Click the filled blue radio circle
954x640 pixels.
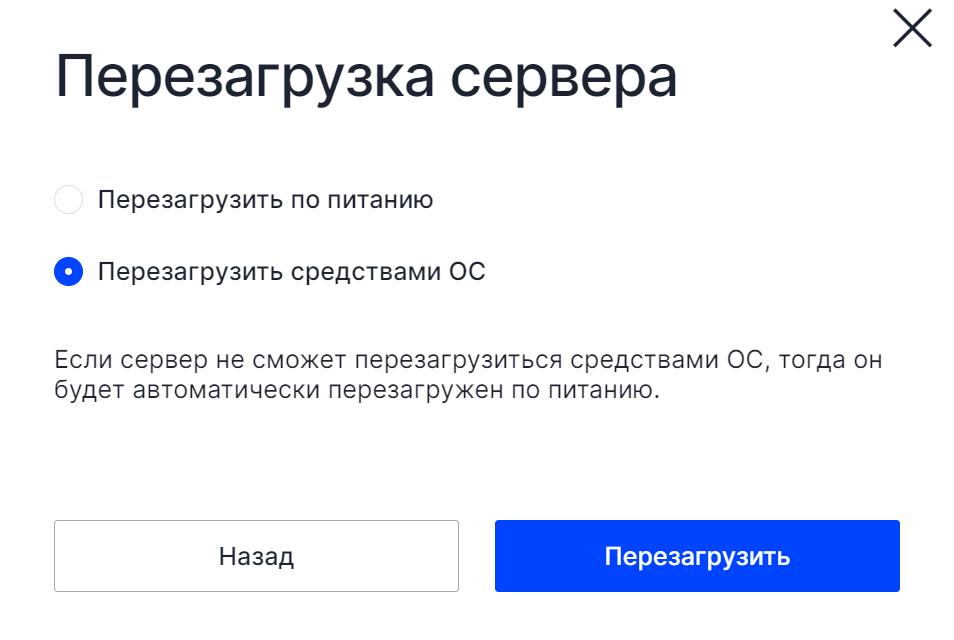[x=69, y=271]
